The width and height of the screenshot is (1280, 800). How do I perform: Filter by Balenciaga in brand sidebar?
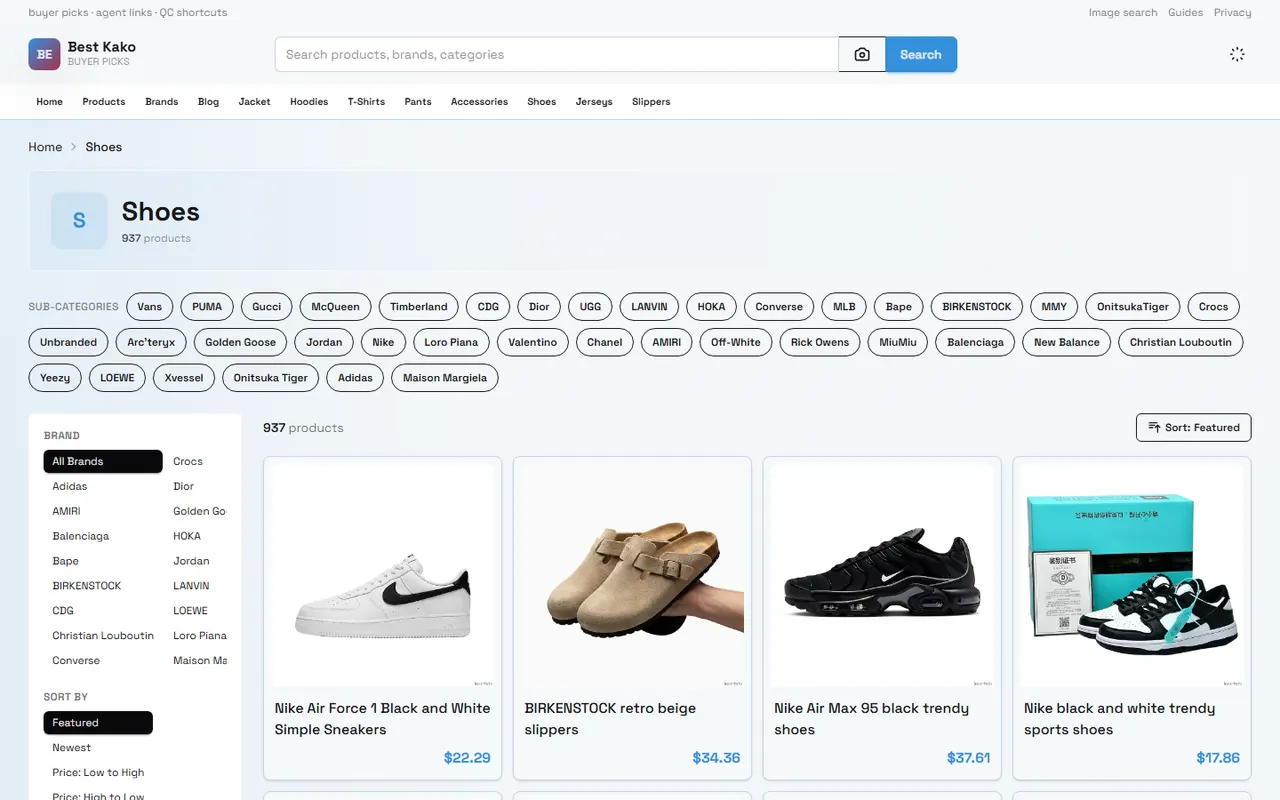pos(81,536)
